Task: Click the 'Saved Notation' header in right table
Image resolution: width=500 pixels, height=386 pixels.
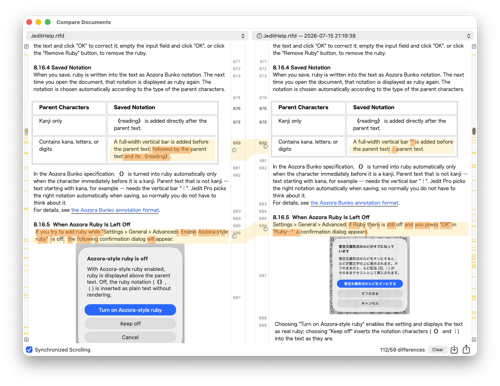Action: 374,107
